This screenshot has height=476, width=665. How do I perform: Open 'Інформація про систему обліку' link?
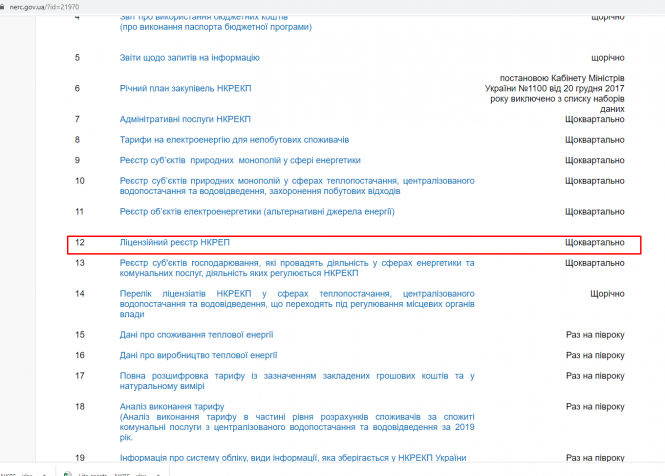296,457
